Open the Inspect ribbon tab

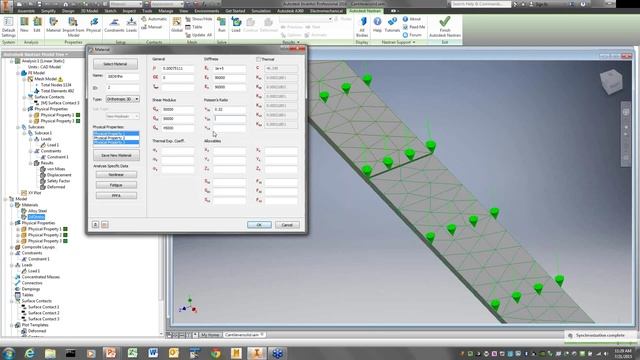click(x=129, y=11)
